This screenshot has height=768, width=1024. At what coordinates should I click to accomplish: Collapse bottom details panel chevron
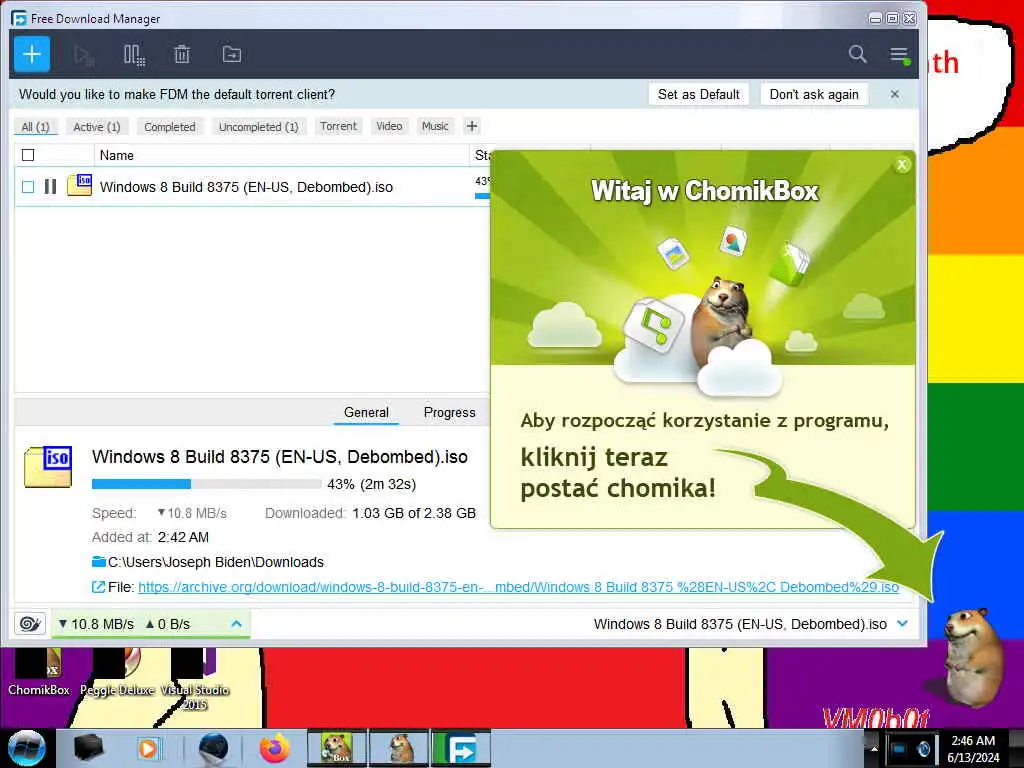point(903,624)
